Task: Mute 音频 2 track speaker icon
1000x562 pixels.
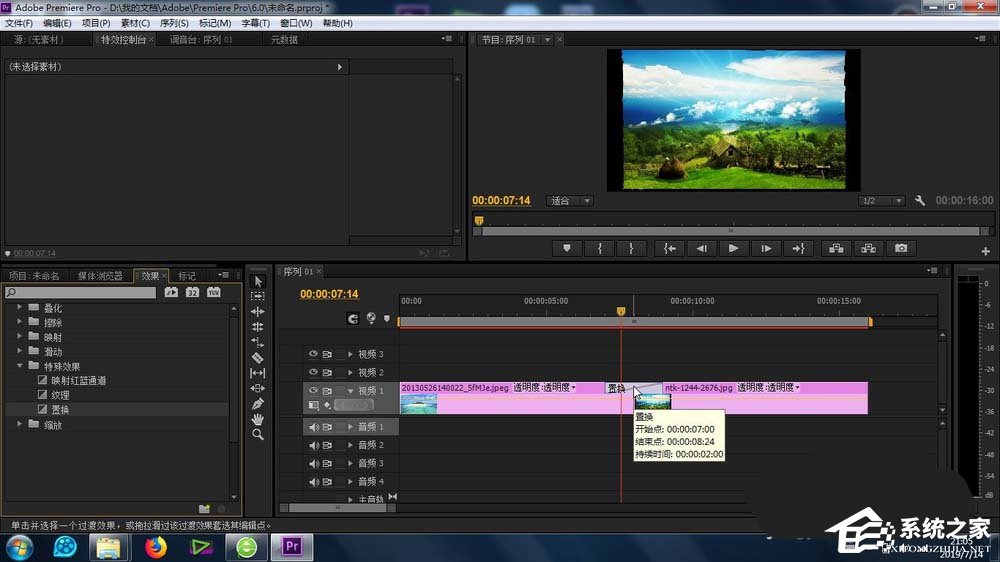Action: tap(313, 445)
